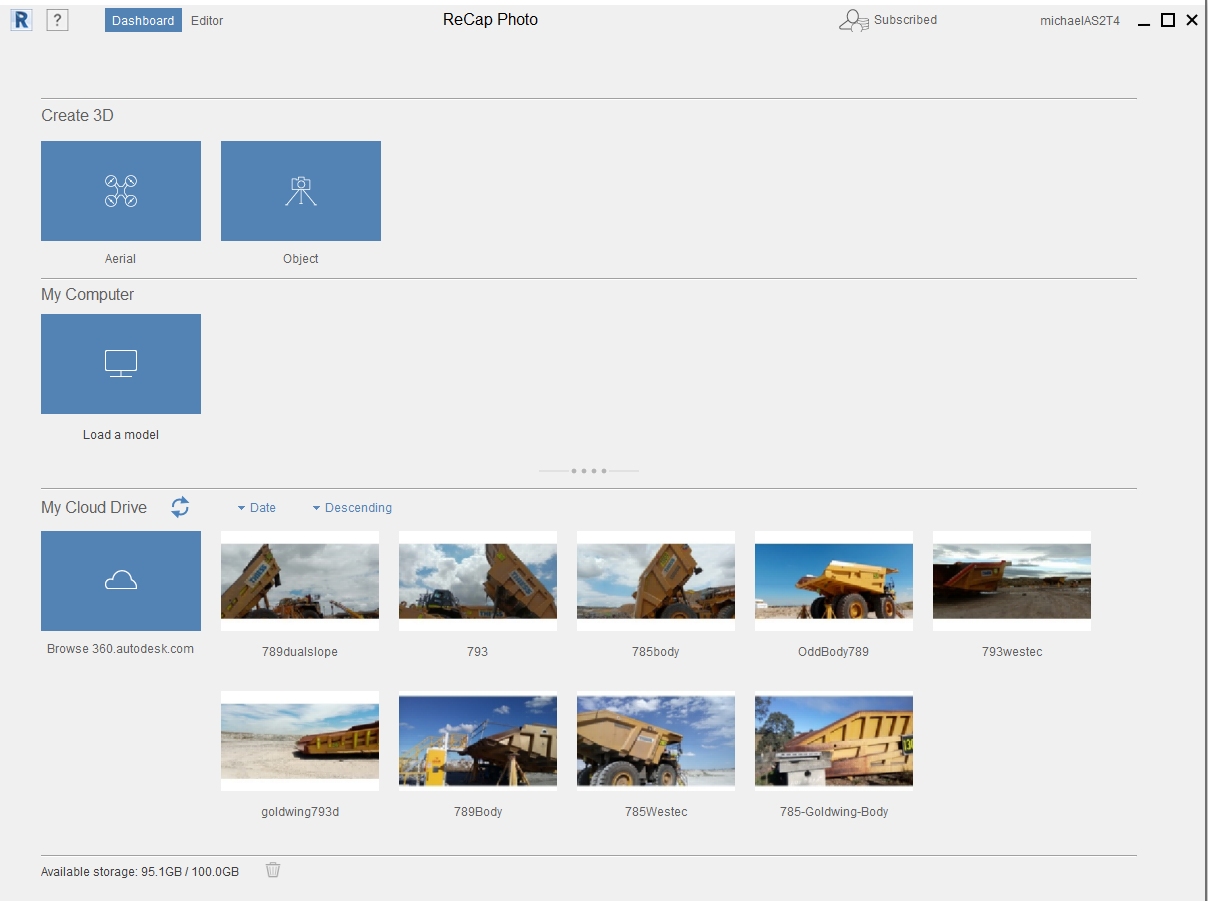
Task: Click the panel splitter dots handle
Action: click(x=589, y=470)
